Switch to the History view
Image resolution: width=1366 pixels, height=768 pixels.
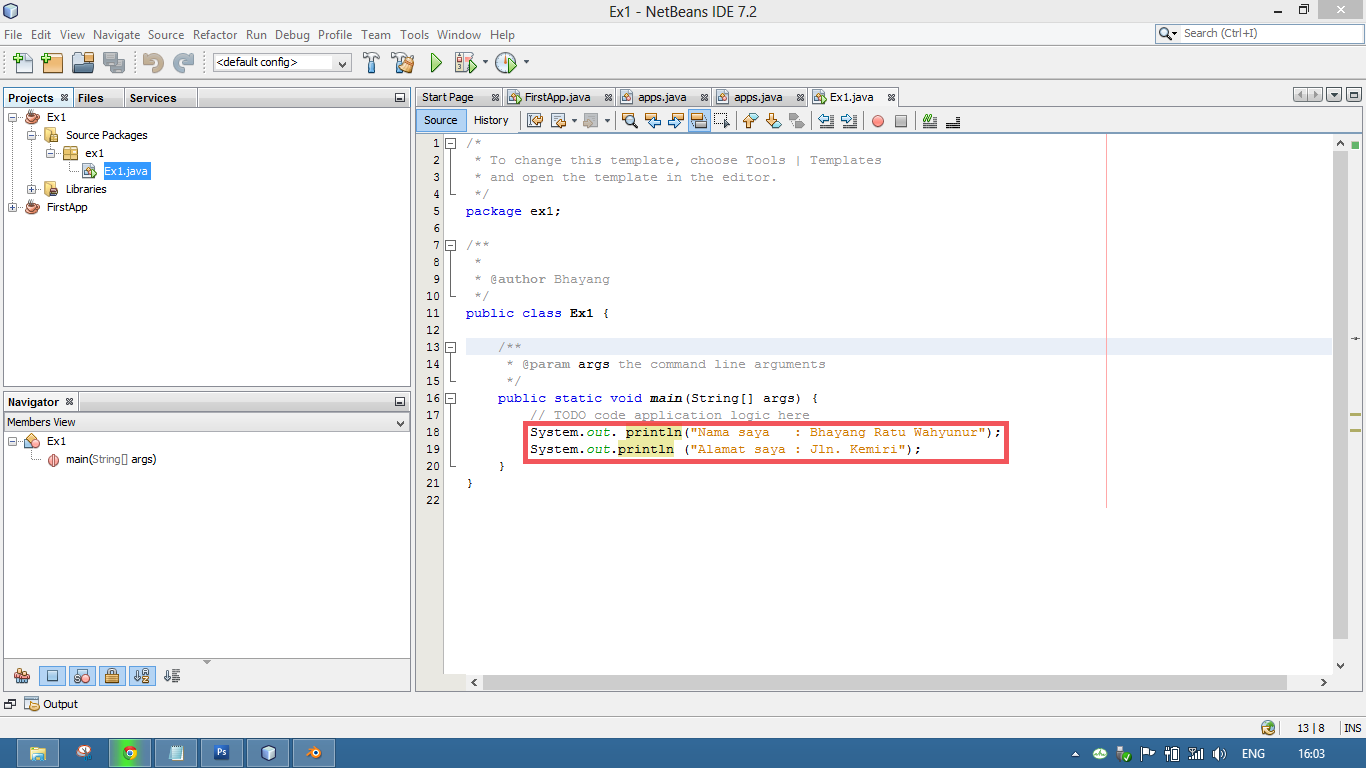coord(492,120)
